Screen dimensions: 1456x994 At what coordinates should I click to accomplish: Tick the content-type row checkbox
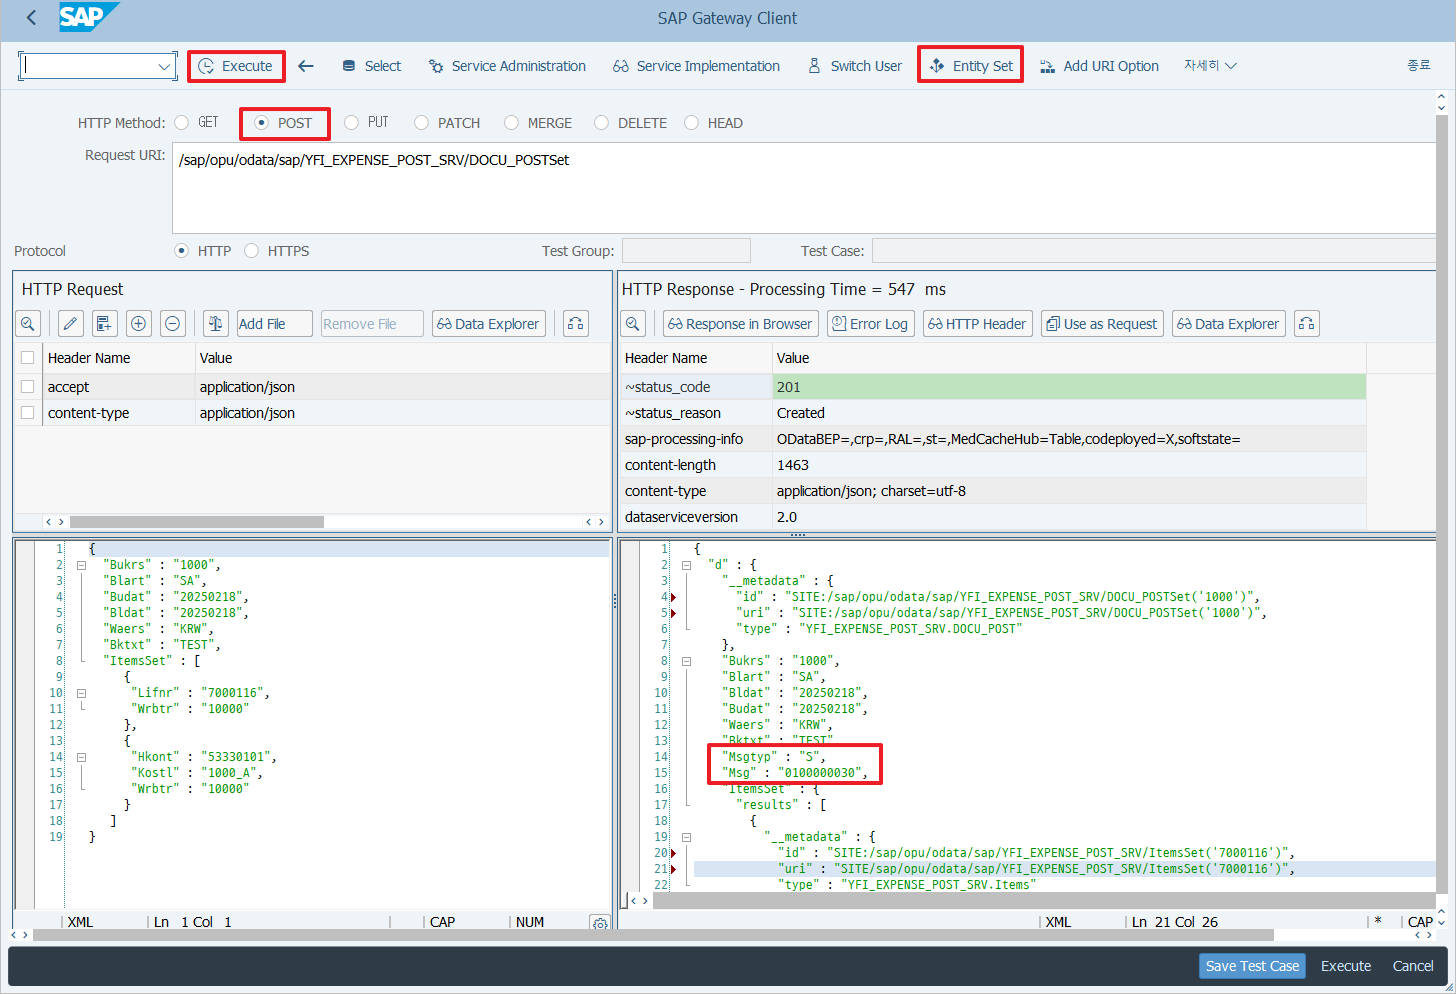[28, 413]
